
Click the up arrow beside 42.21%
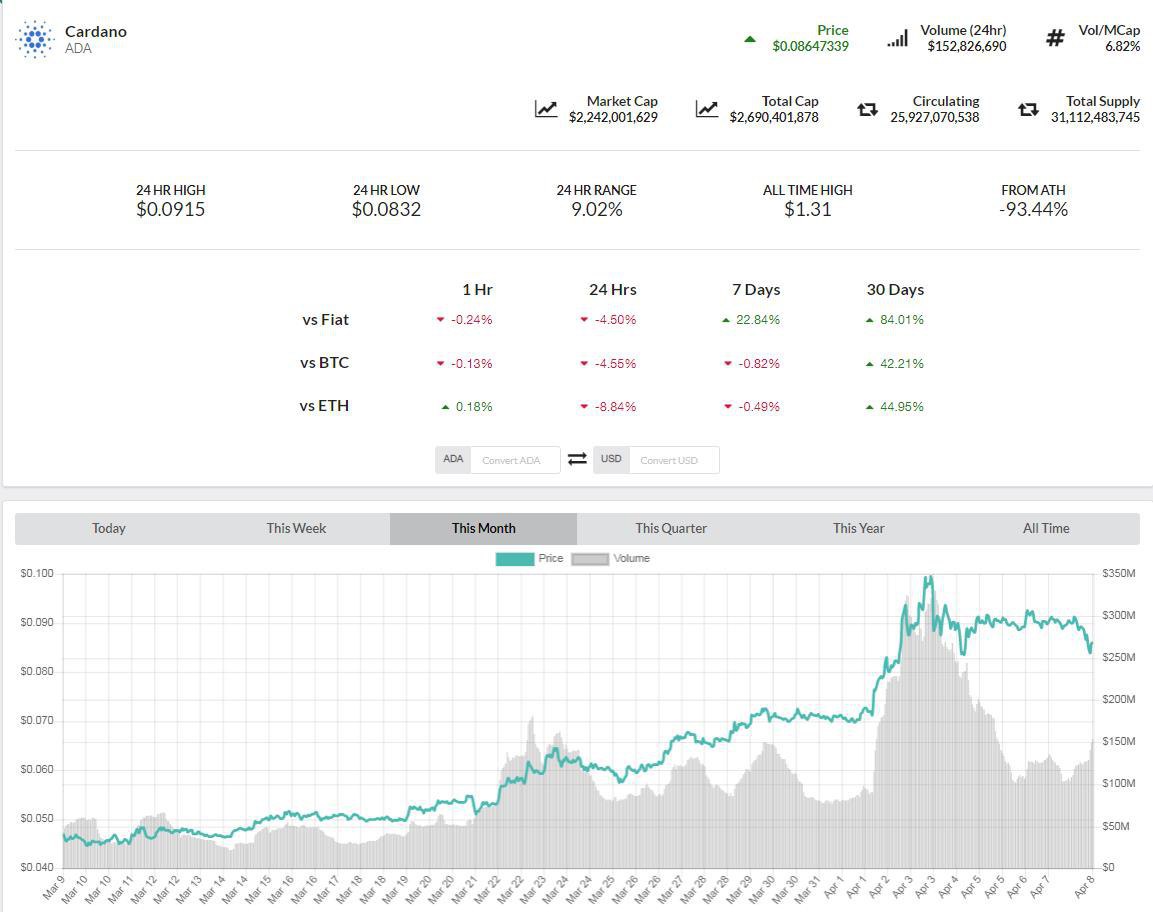[x=870, y=363]
